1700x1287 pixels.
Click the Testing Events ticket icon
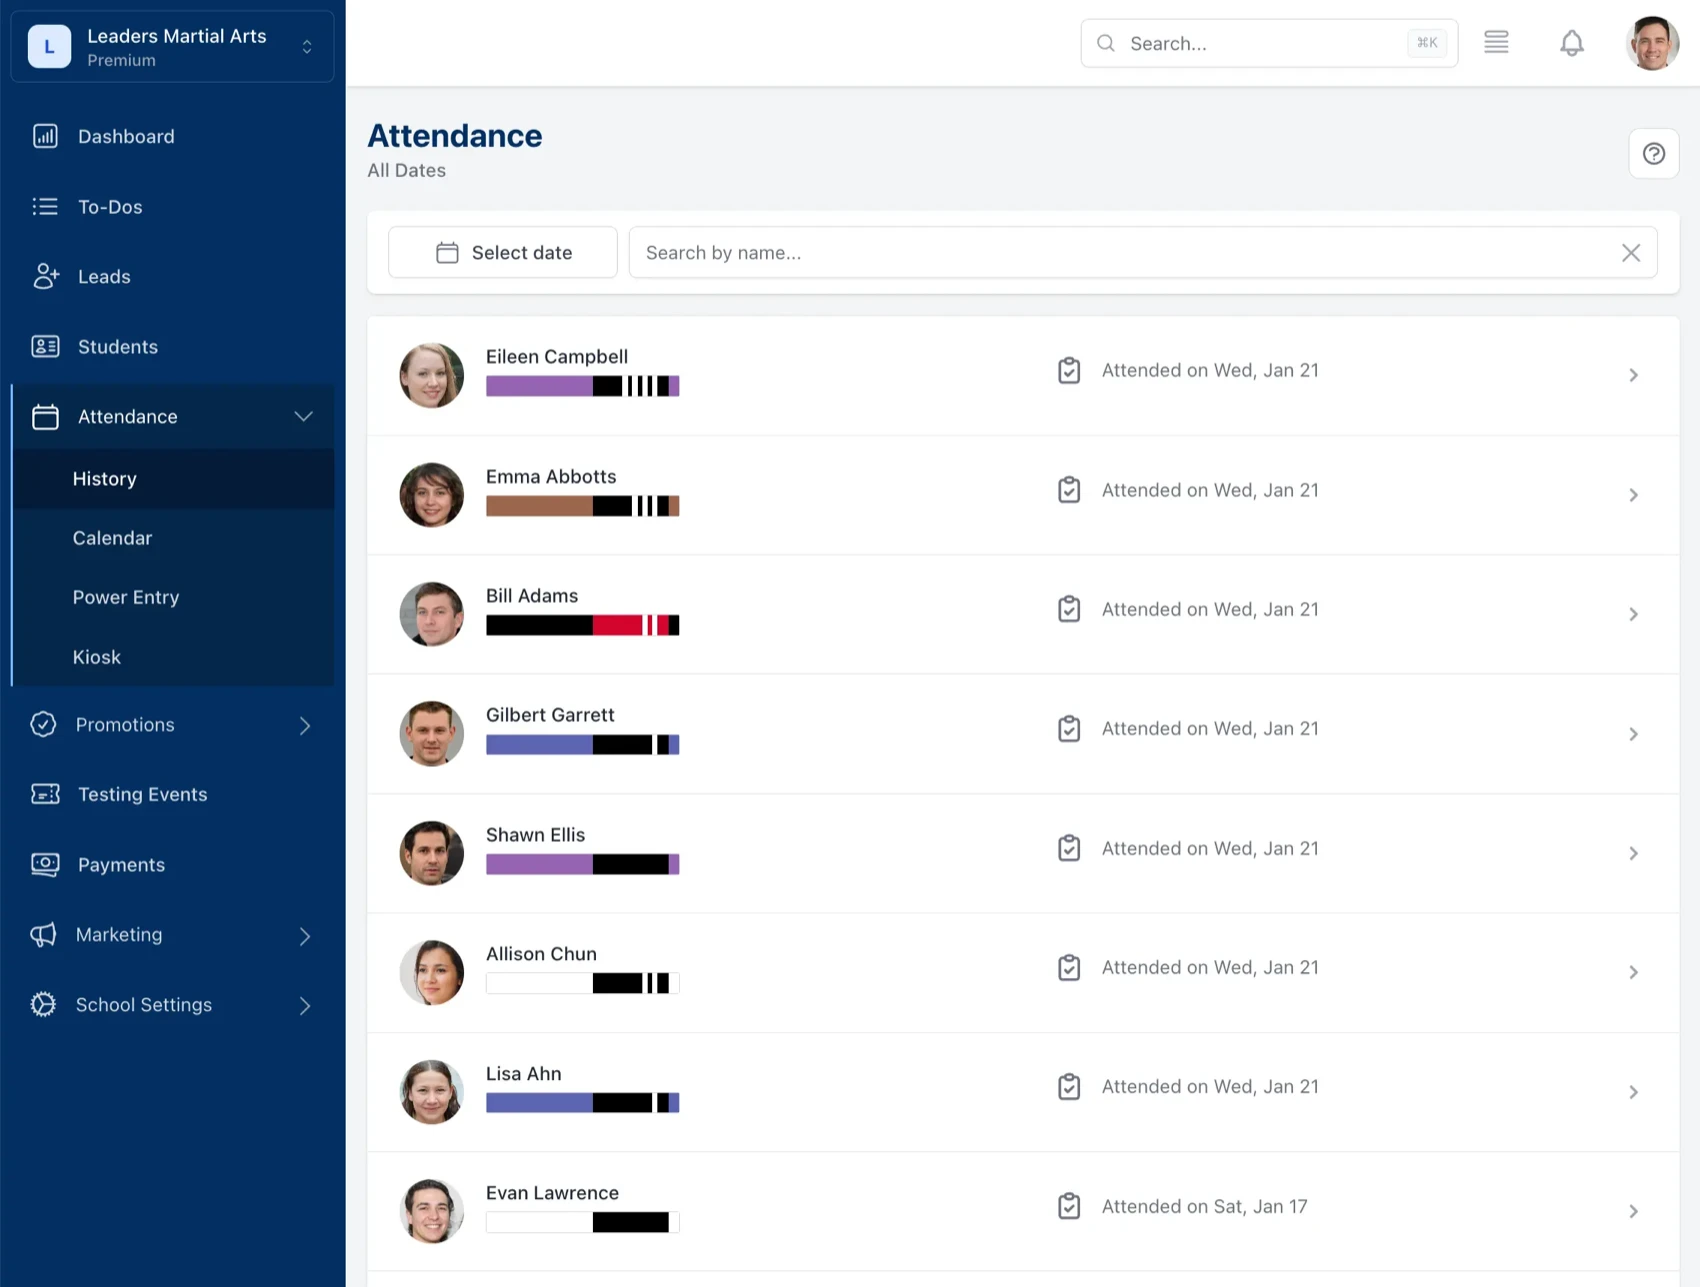45,795
